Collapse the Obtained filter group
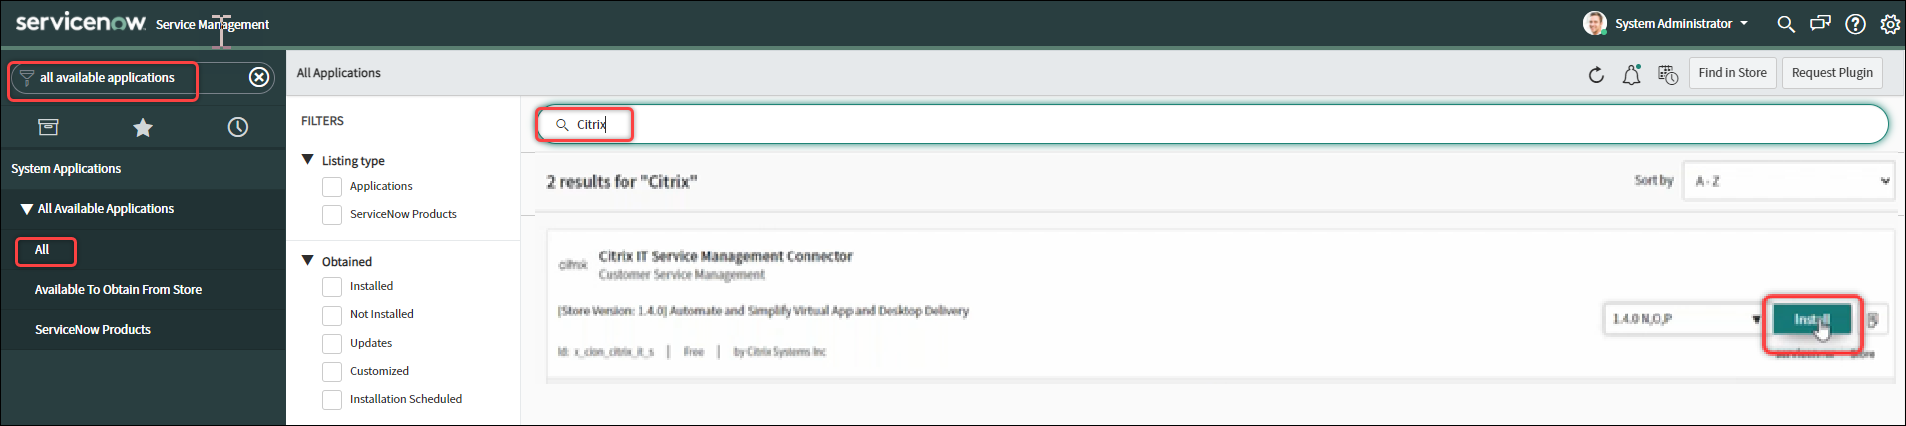This screenshot has height=426, width=1906. point(308,261)
